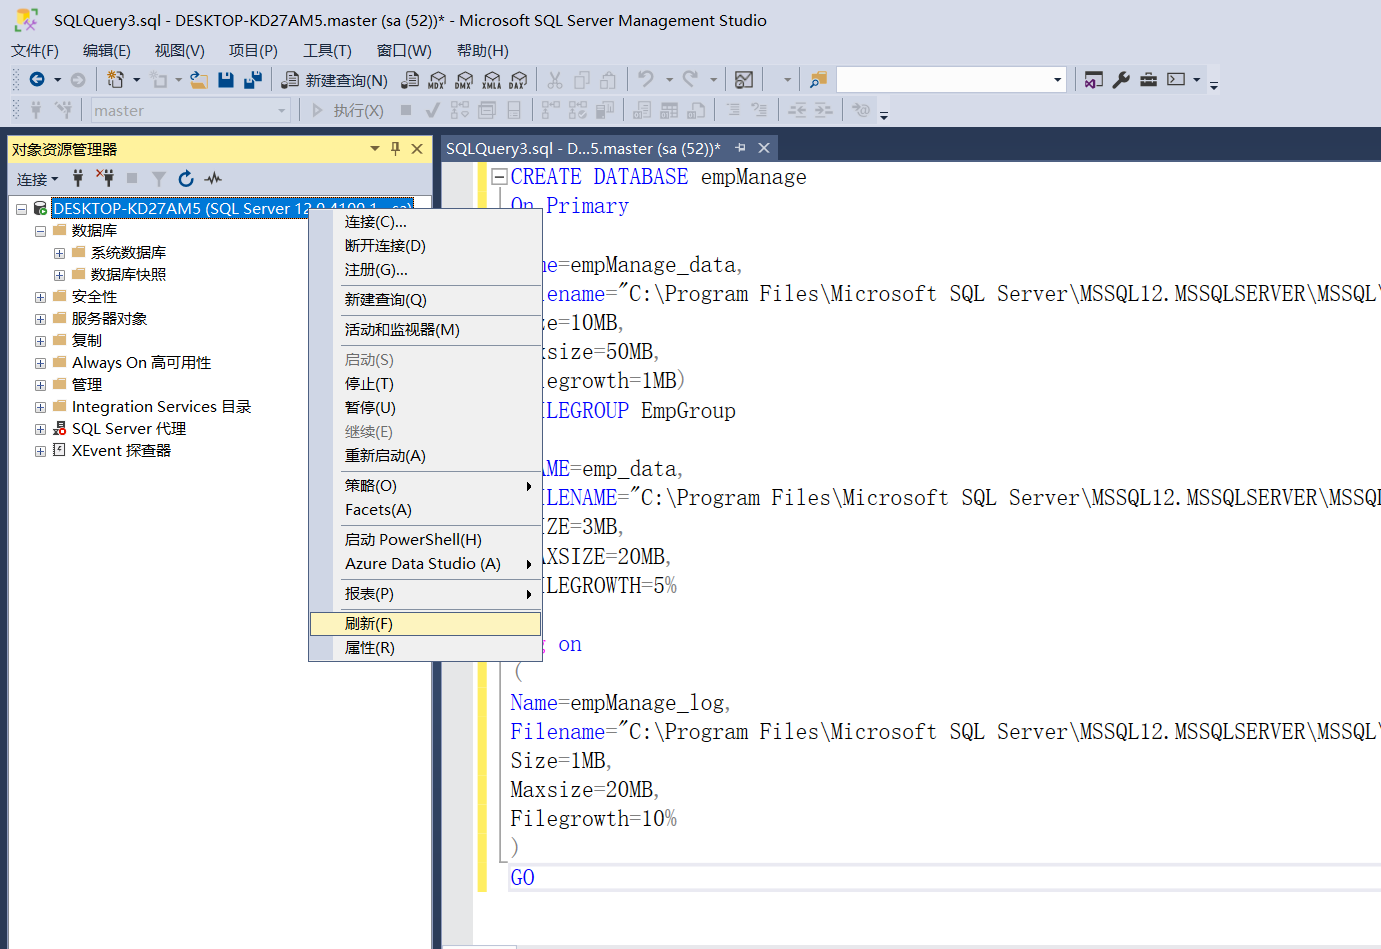The width and height of the screenshot is (1381, 949).
Task: Open the 文件(F) menu
Action: (x=35, y=50)
